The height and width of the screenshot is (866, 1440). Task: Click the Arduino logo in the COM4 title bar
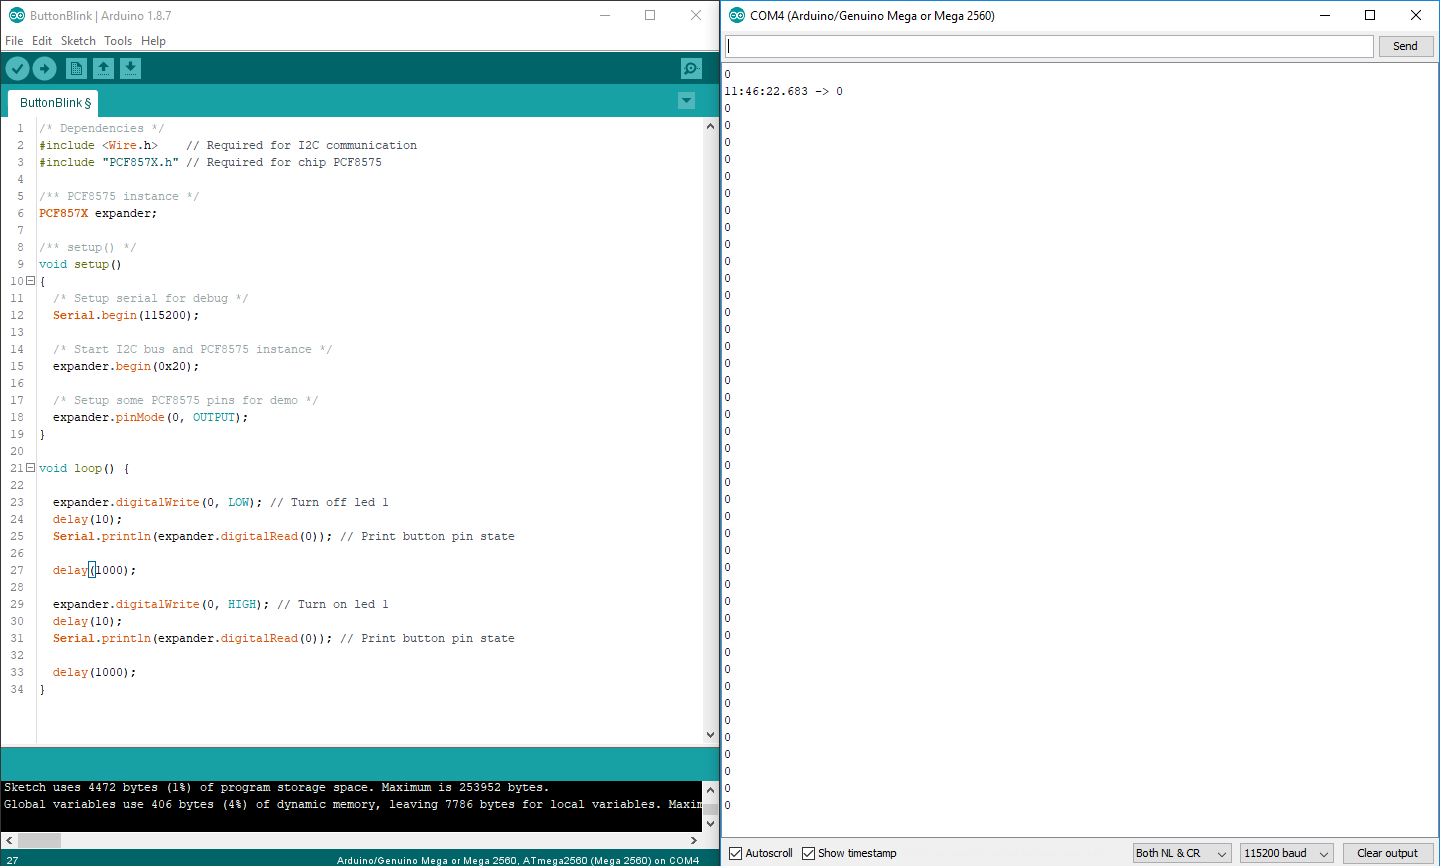click(x=737, y=15)
